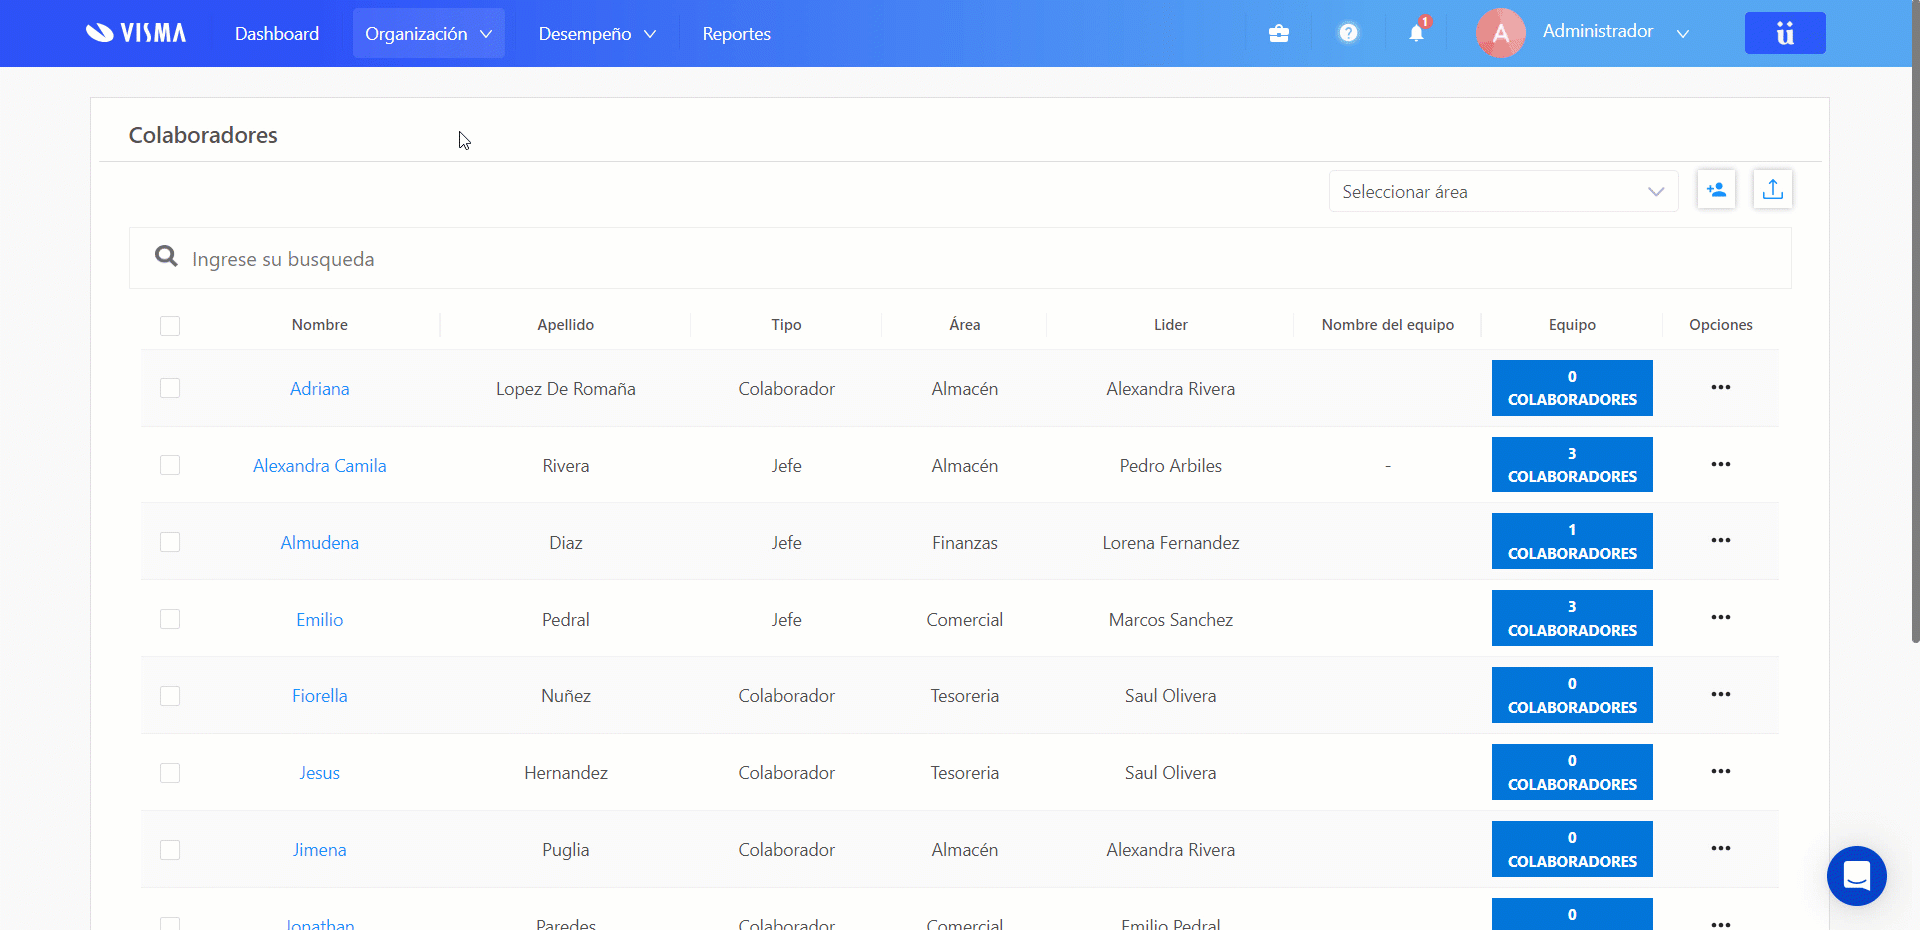Screen dimensions: 1920x930
Task: Check the Jesus row checkbox
Action: tap(170, 773)
